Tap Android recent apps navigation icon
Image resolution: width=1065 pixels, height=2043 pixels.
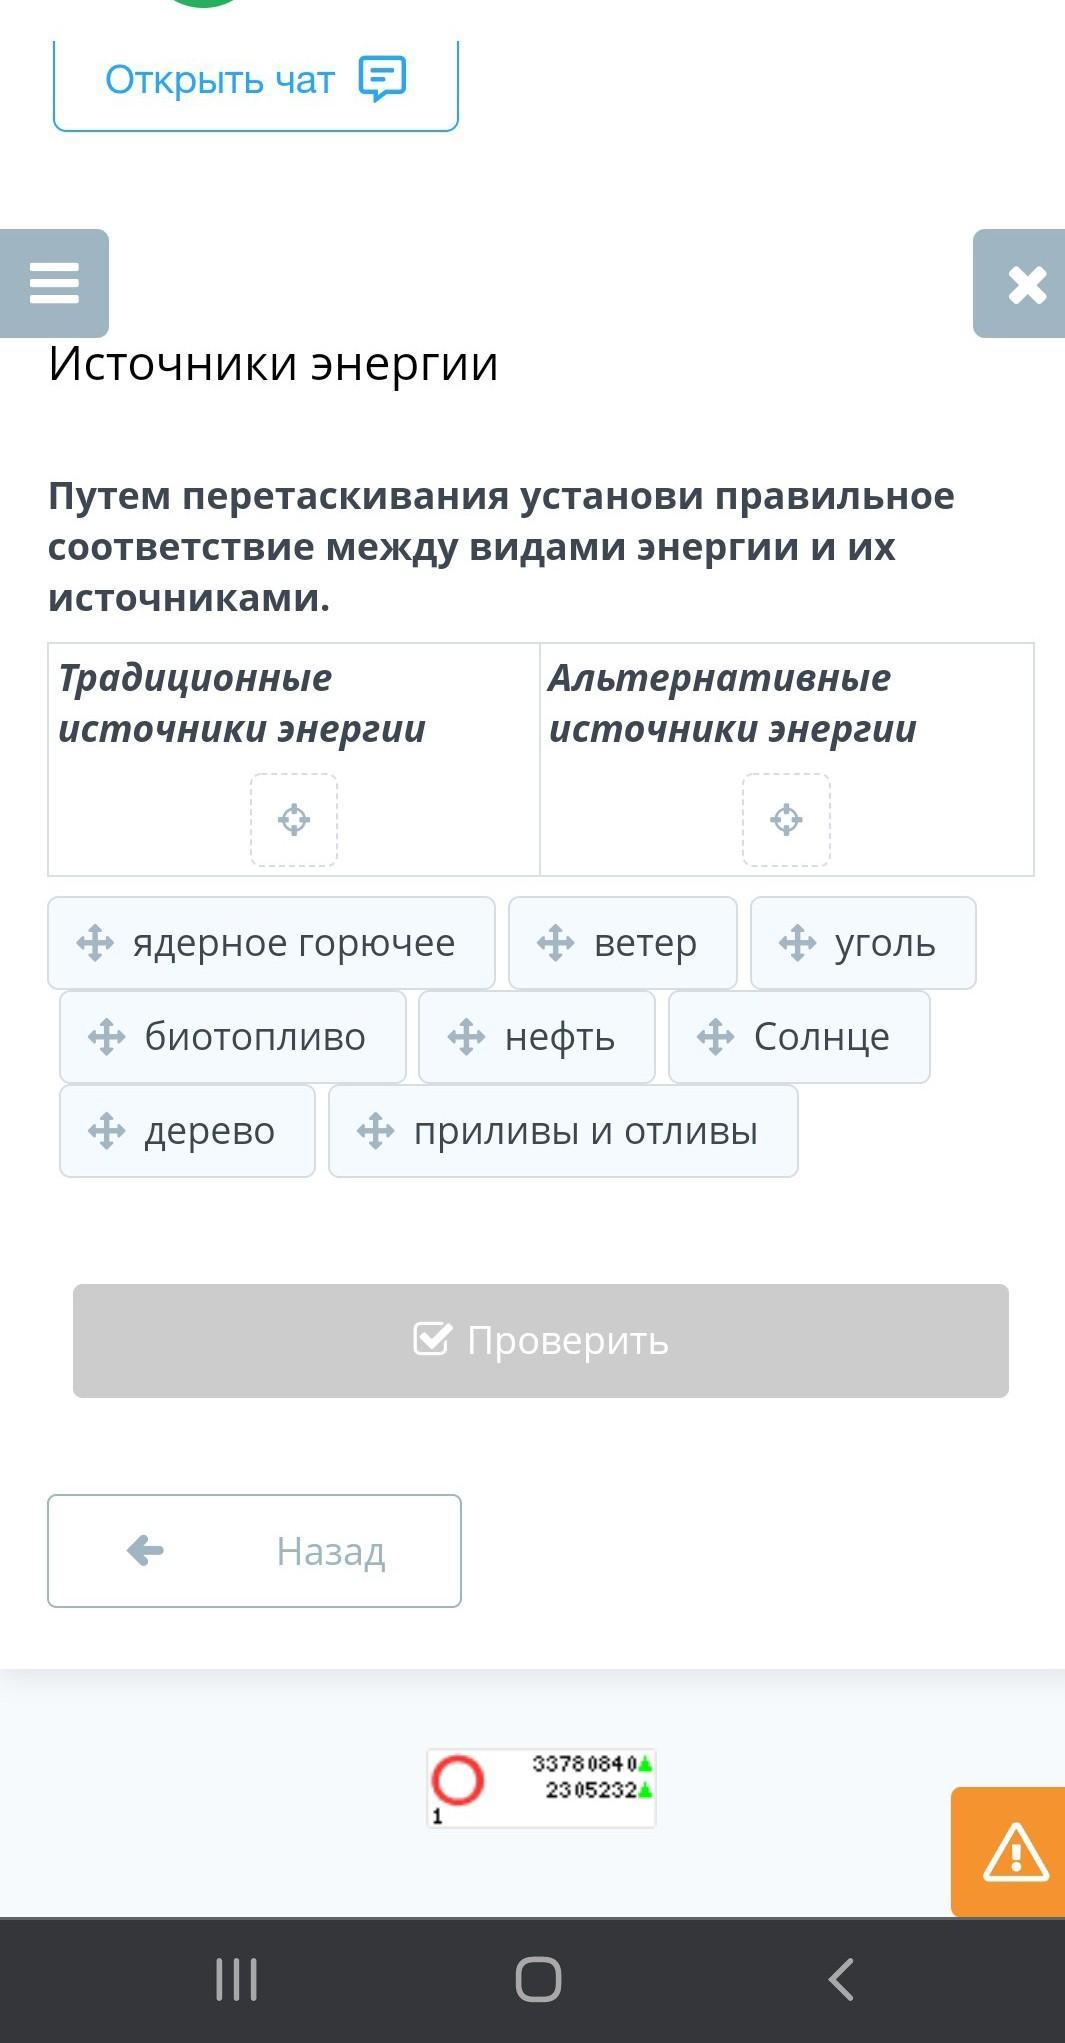click(237, 1979)
